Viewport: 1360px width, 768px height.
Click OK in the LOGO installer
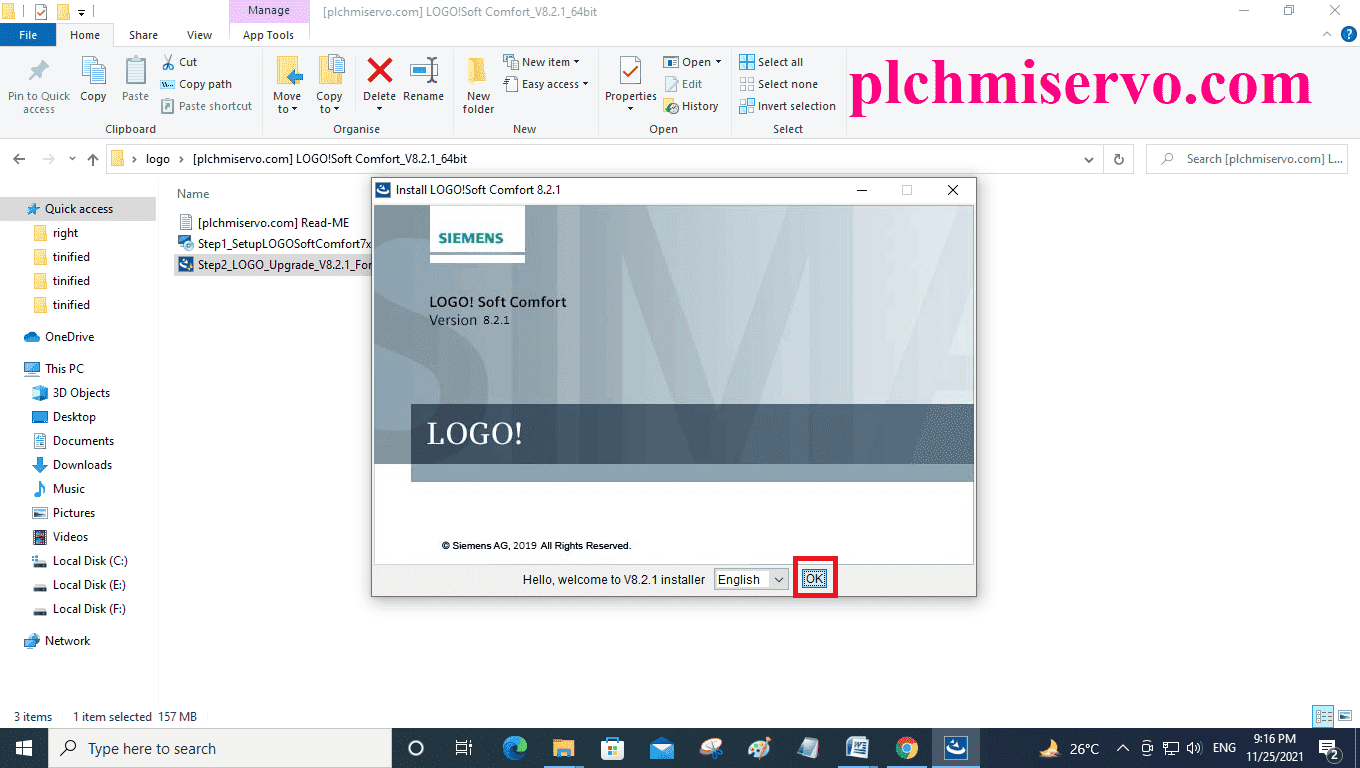815,579
